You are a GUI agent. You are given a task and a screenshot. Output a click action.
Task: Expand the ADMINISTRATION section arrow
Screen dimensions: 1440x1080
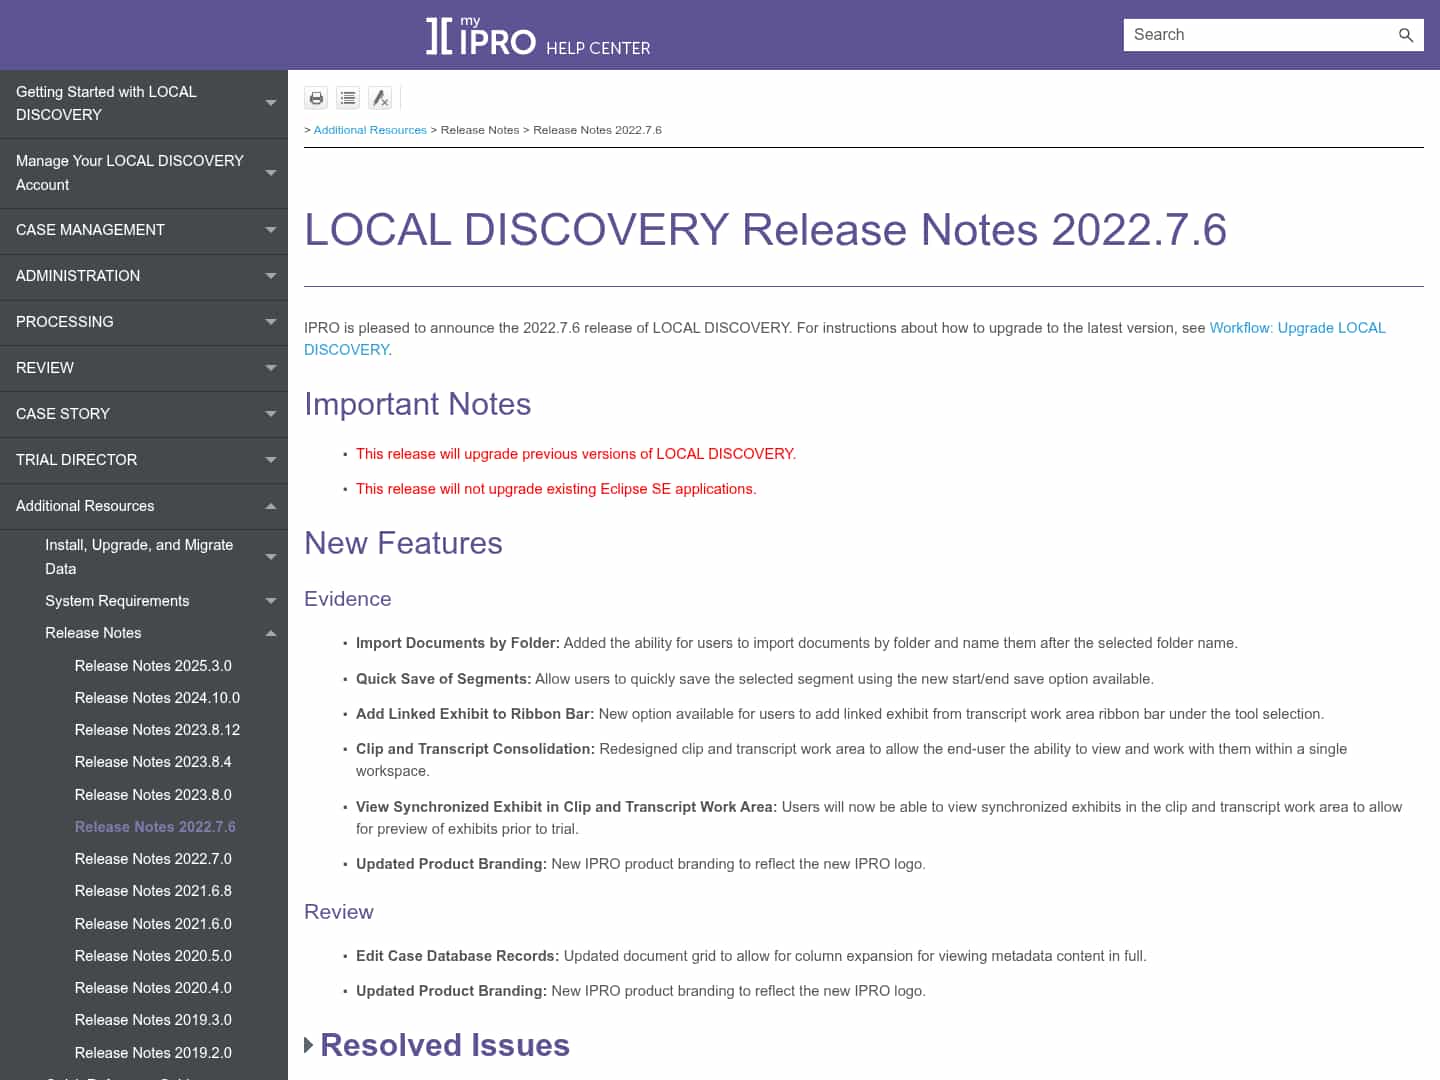pyautogui.click(x=270, y=276)
